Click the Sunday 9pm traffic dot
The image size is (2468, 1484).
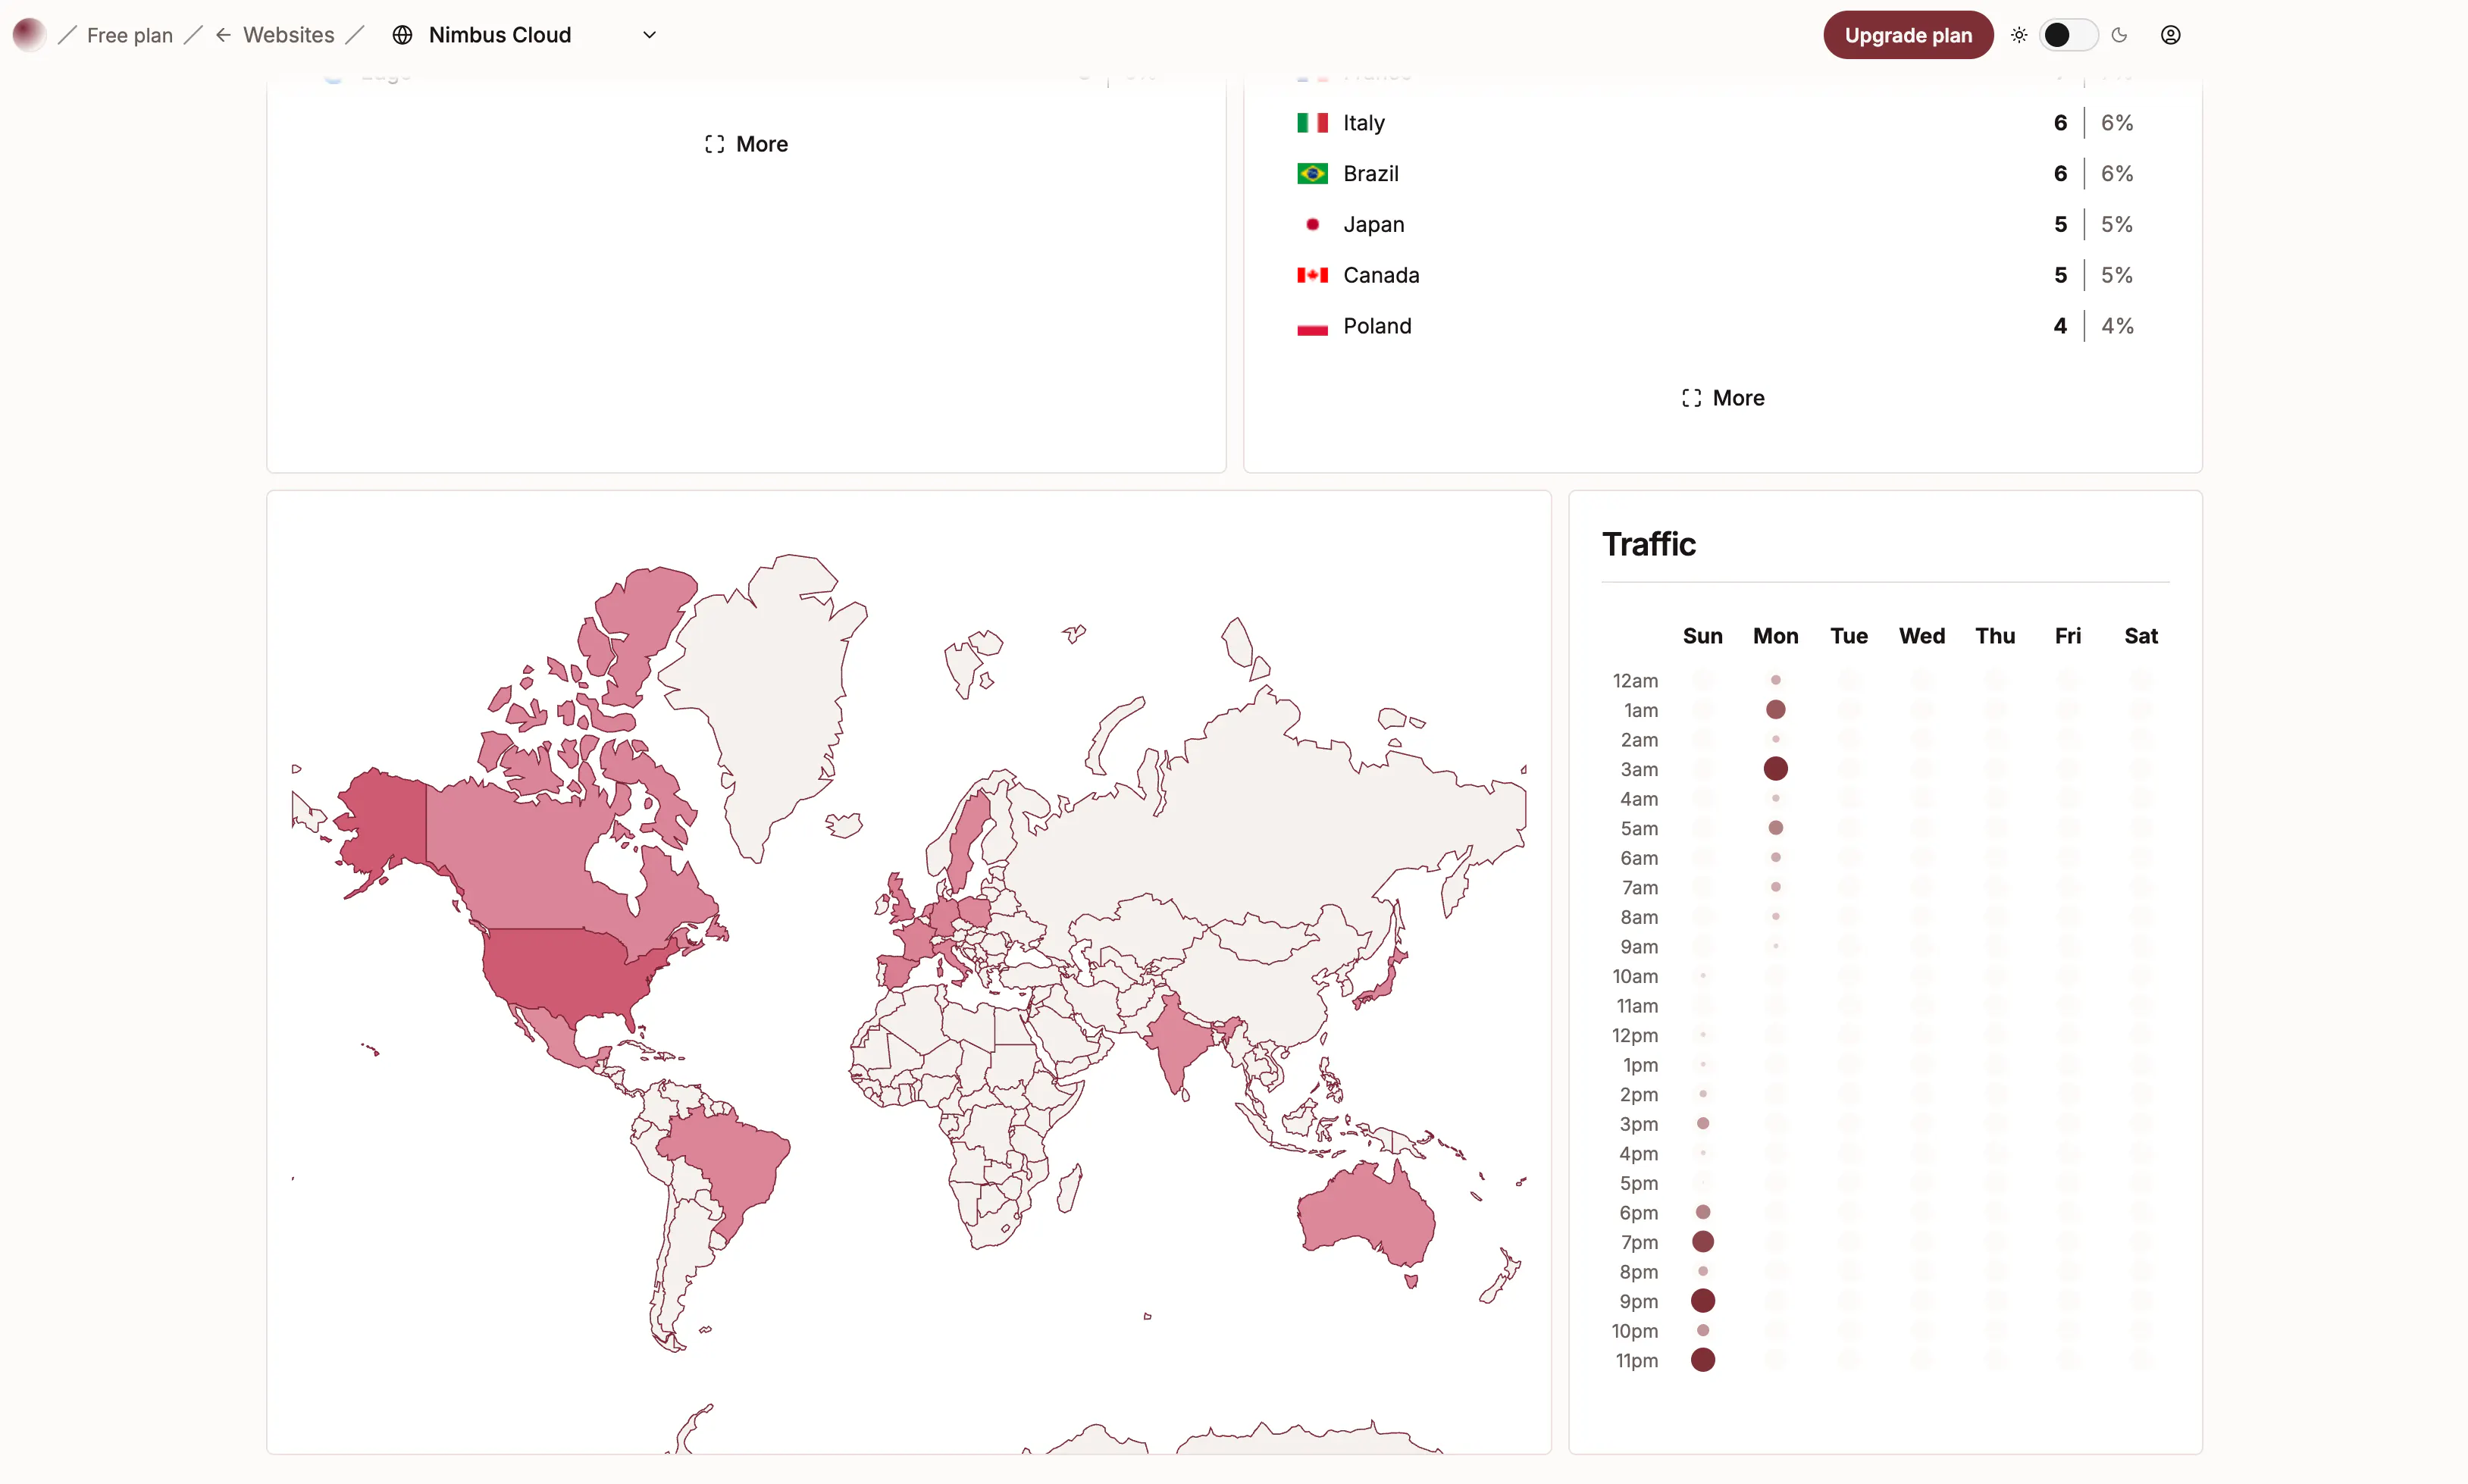(x=1702, y=1301)
